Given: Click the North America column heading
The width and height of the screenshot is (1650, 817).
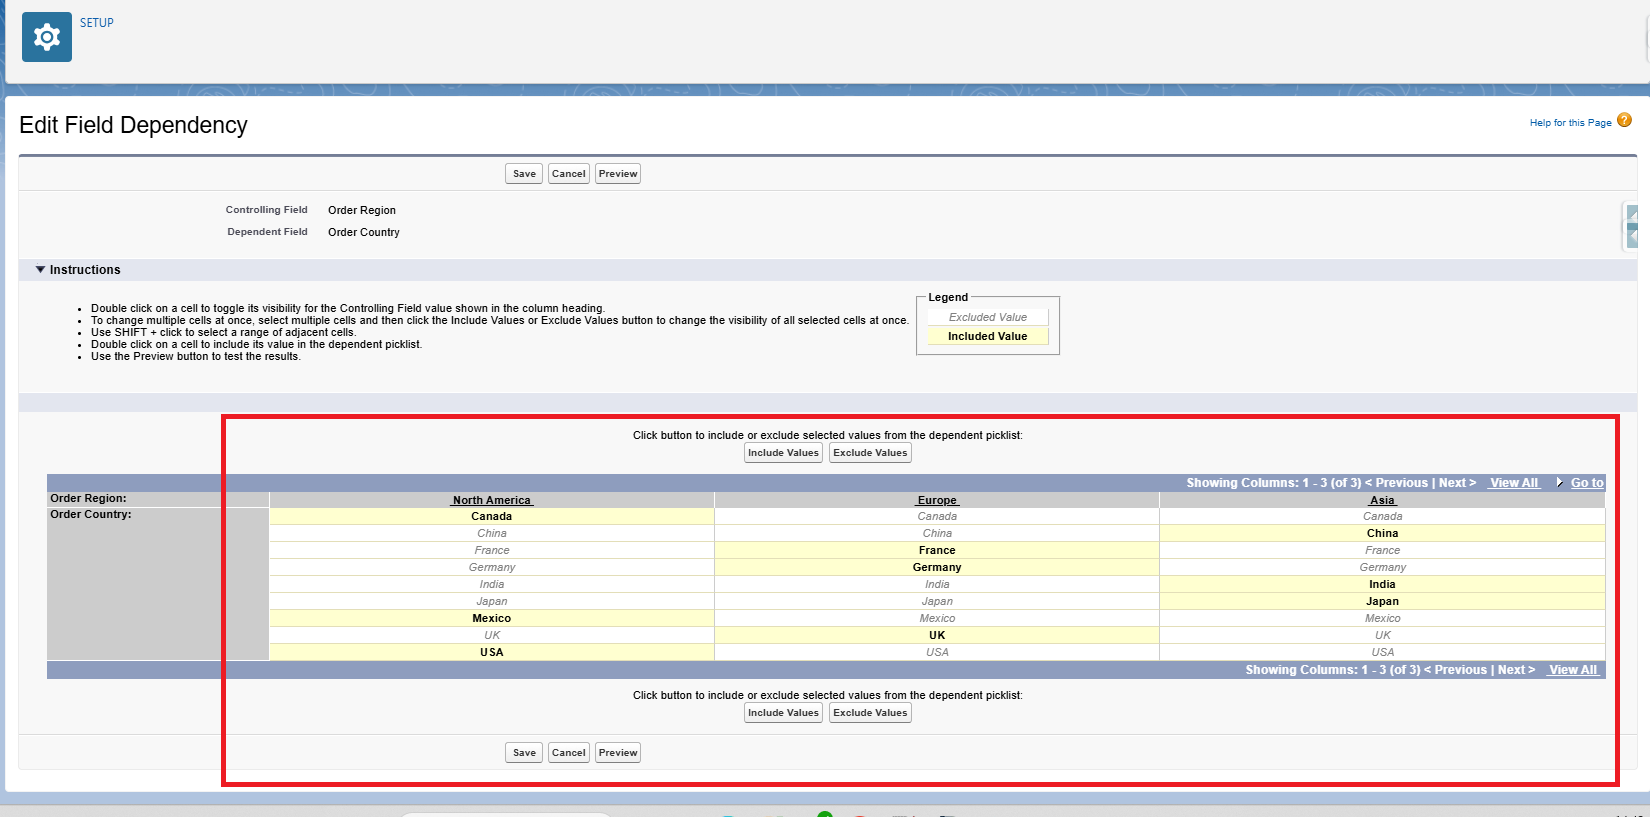Looking at the screenshot, I should click(x=491, y=500).
